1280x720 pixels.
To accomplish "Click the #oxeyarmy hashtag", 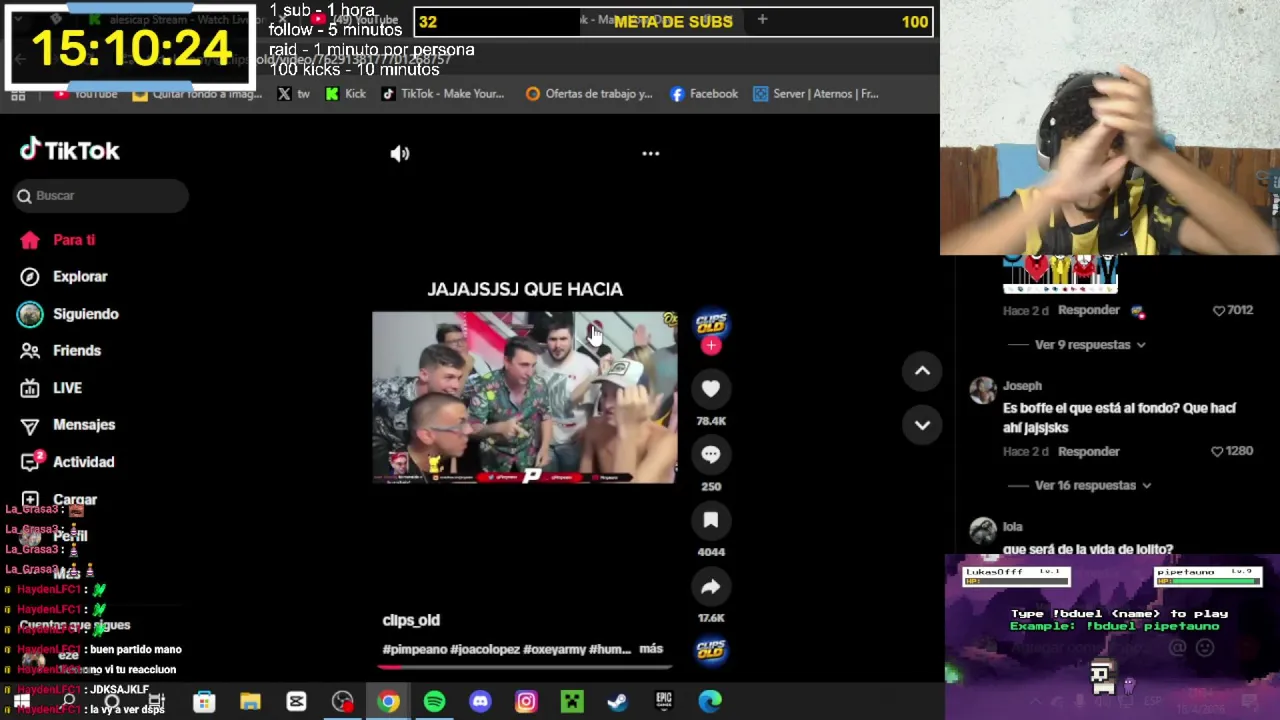I will coord(554,649).
